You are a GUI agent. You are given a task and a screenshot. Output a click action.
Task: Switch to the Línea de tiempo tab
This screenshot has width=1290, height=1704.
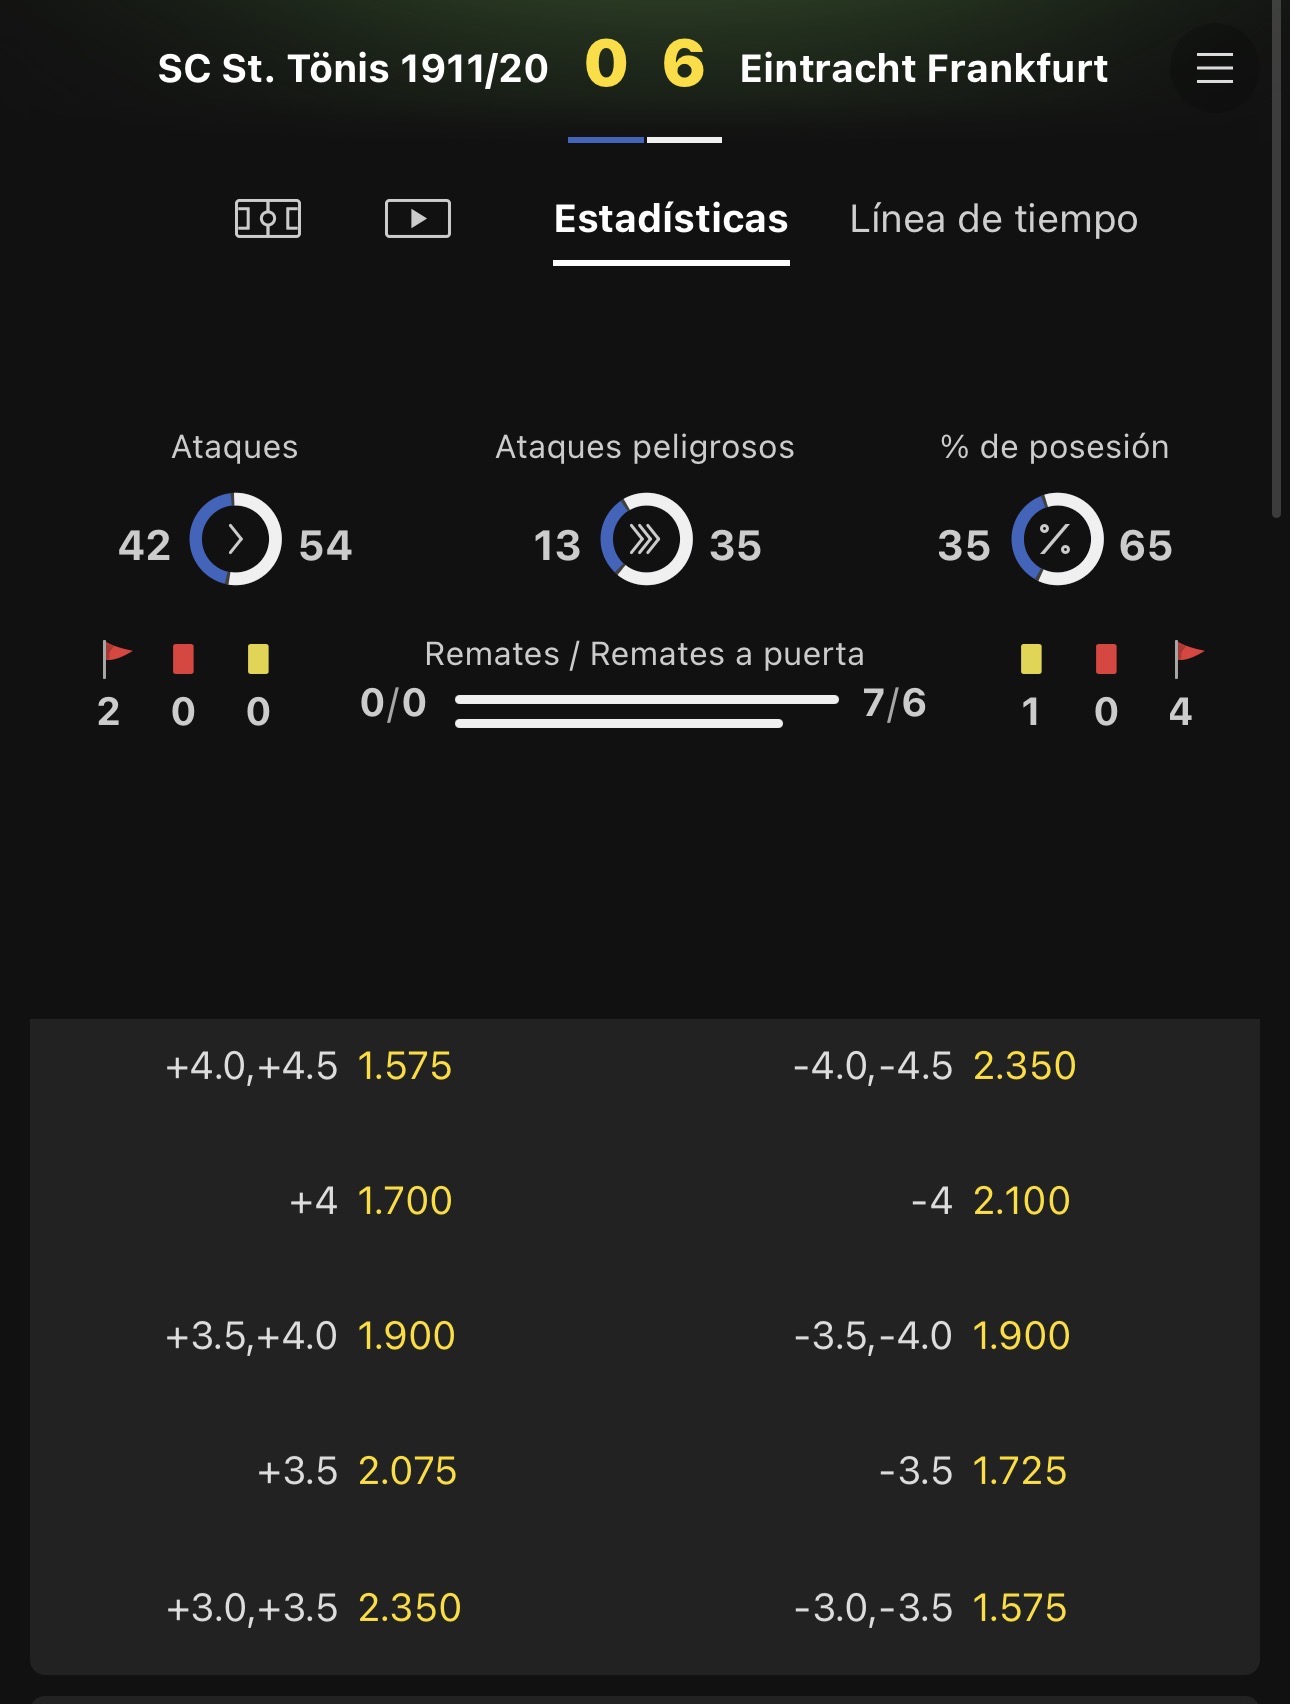pyautogui.click(x=993, y=219)
